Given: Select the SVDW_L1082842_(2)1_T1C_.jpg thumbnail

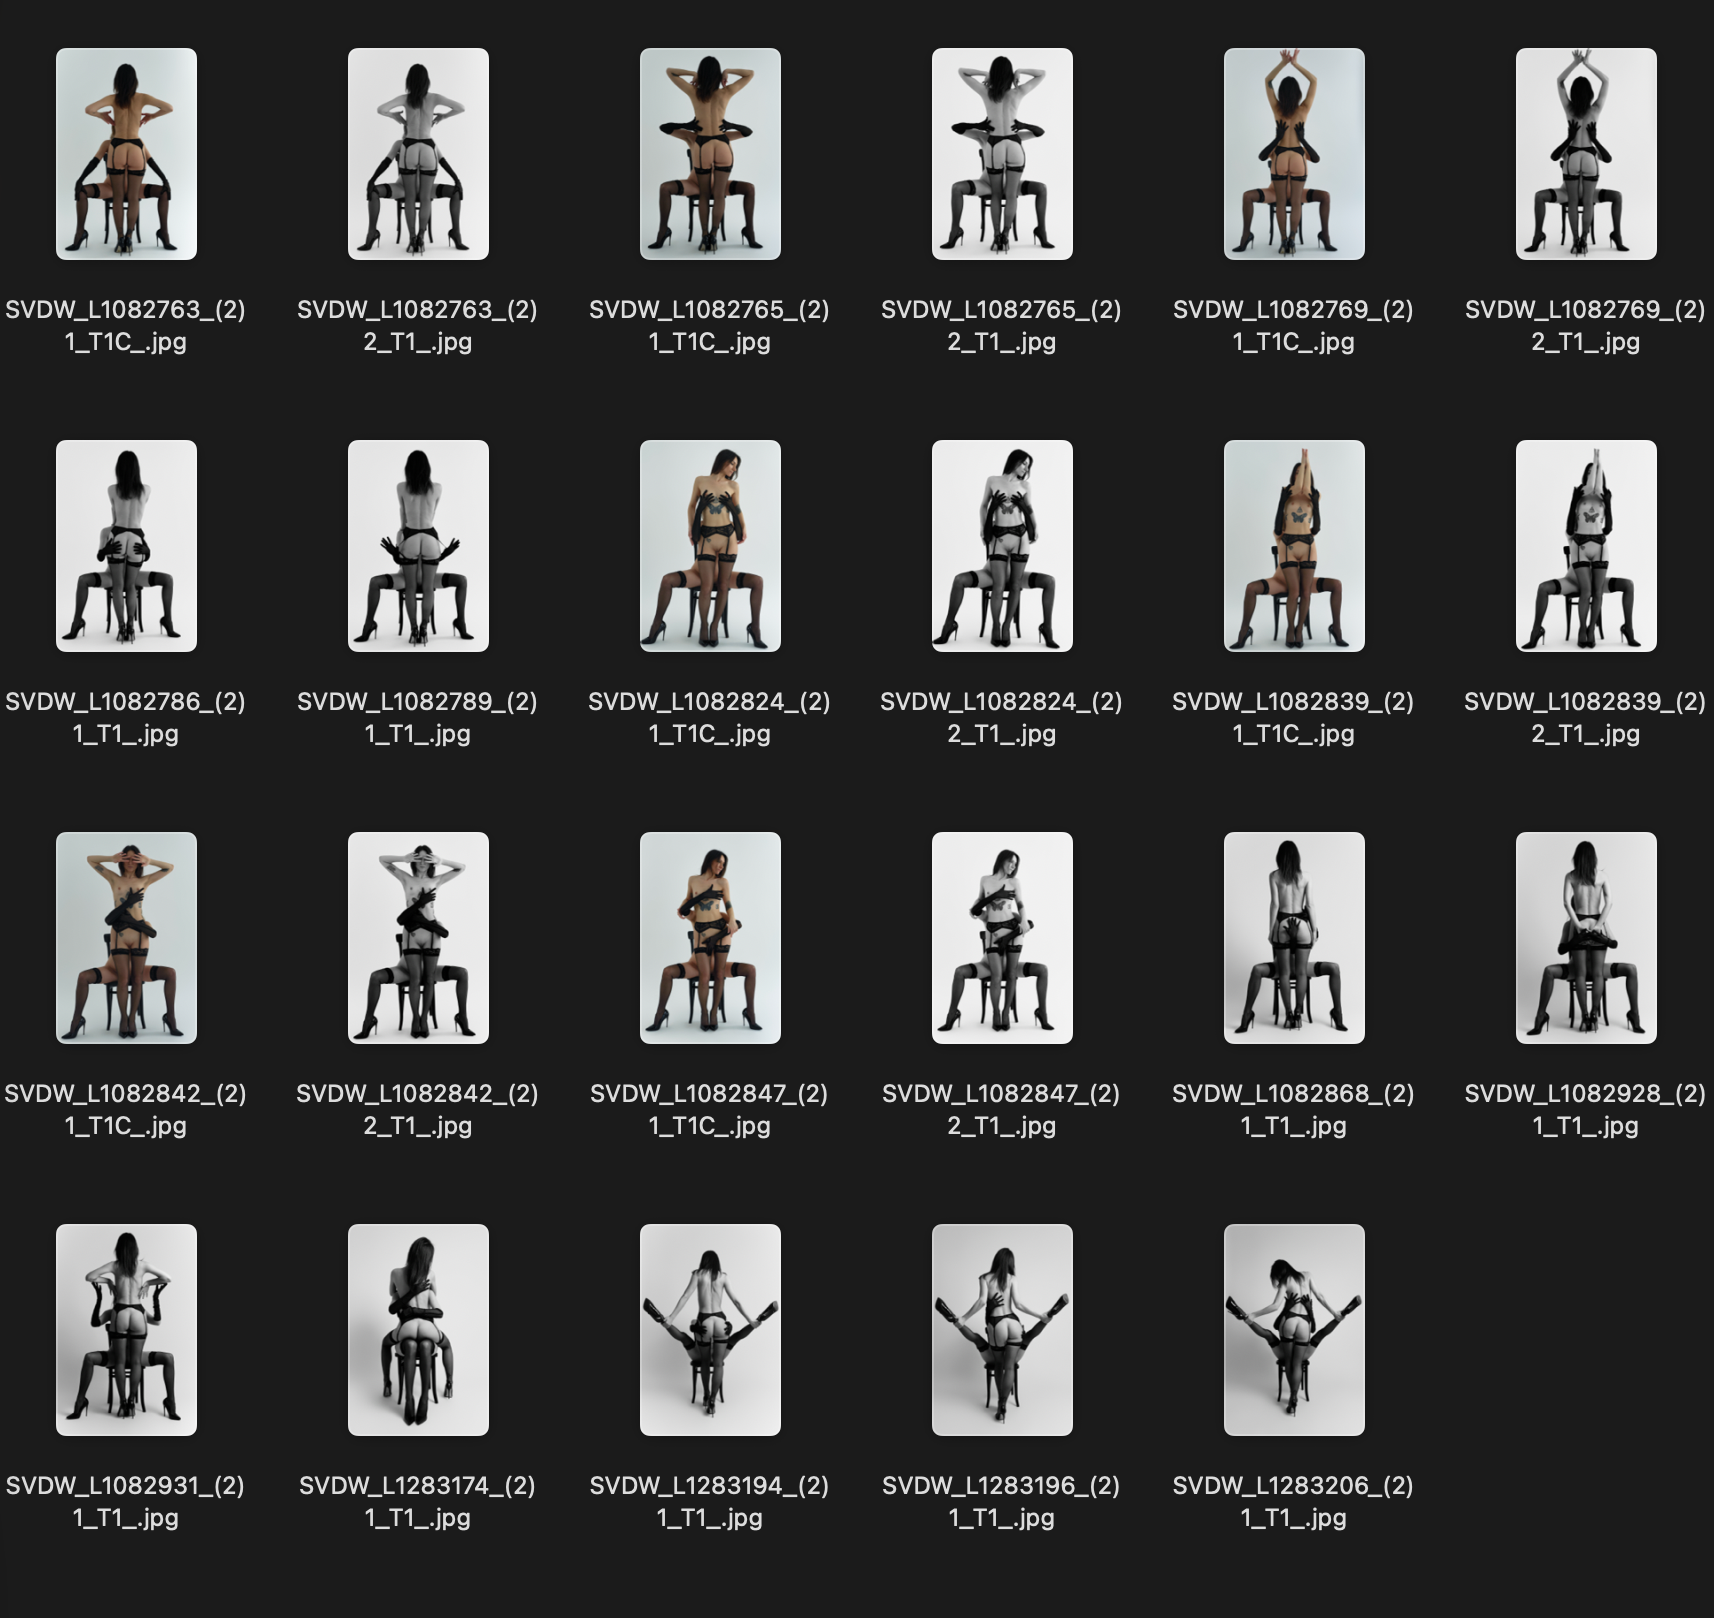Looking at the screenshot, I should coord(127,937).
